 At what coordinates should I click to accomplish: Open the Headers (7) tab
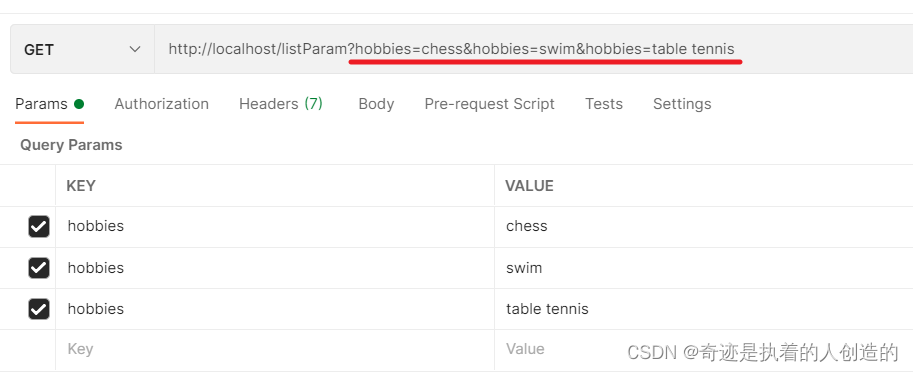click(281, 104)
